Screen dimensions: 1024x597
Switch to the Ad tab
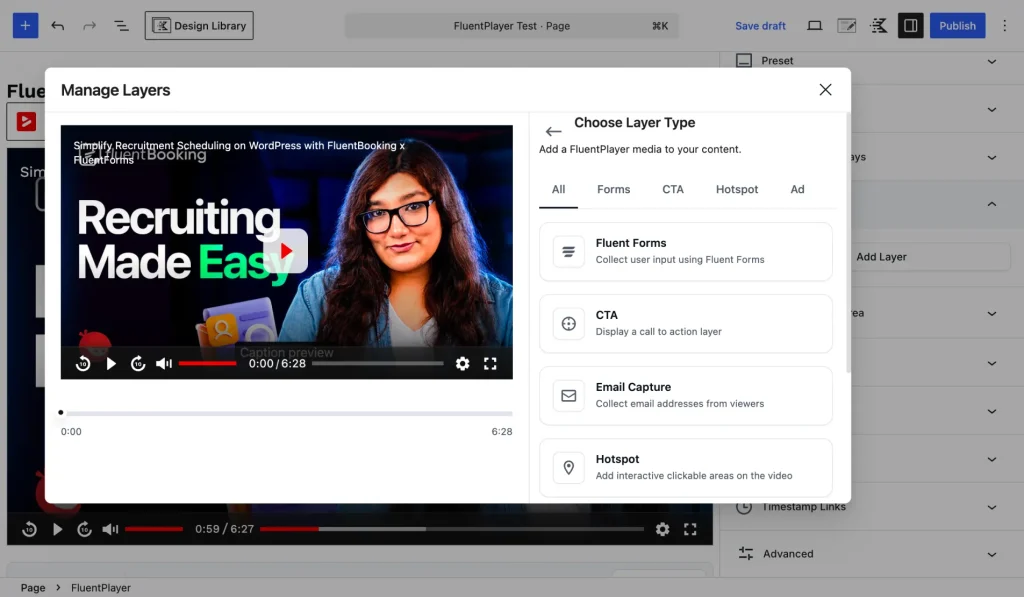coord(797,189)
